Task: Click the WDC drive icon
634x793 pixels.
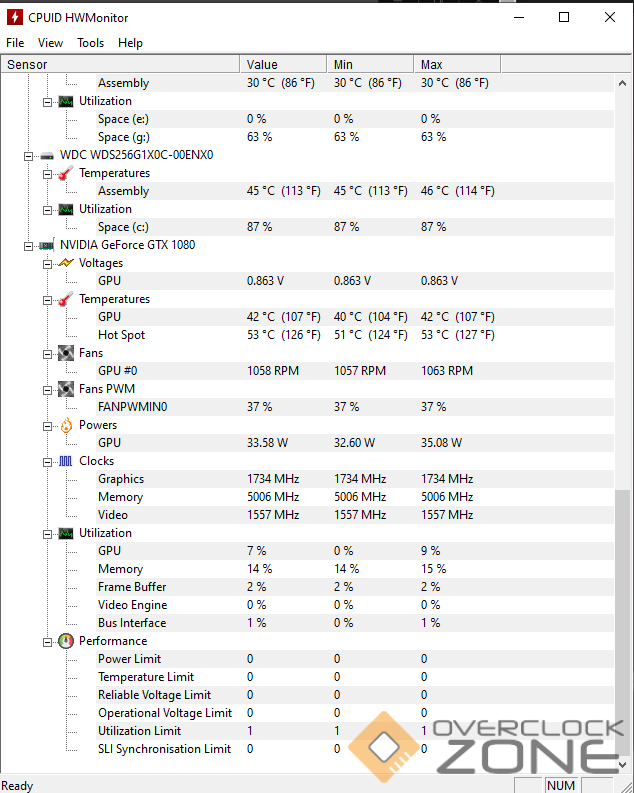Action: point(46,155)
